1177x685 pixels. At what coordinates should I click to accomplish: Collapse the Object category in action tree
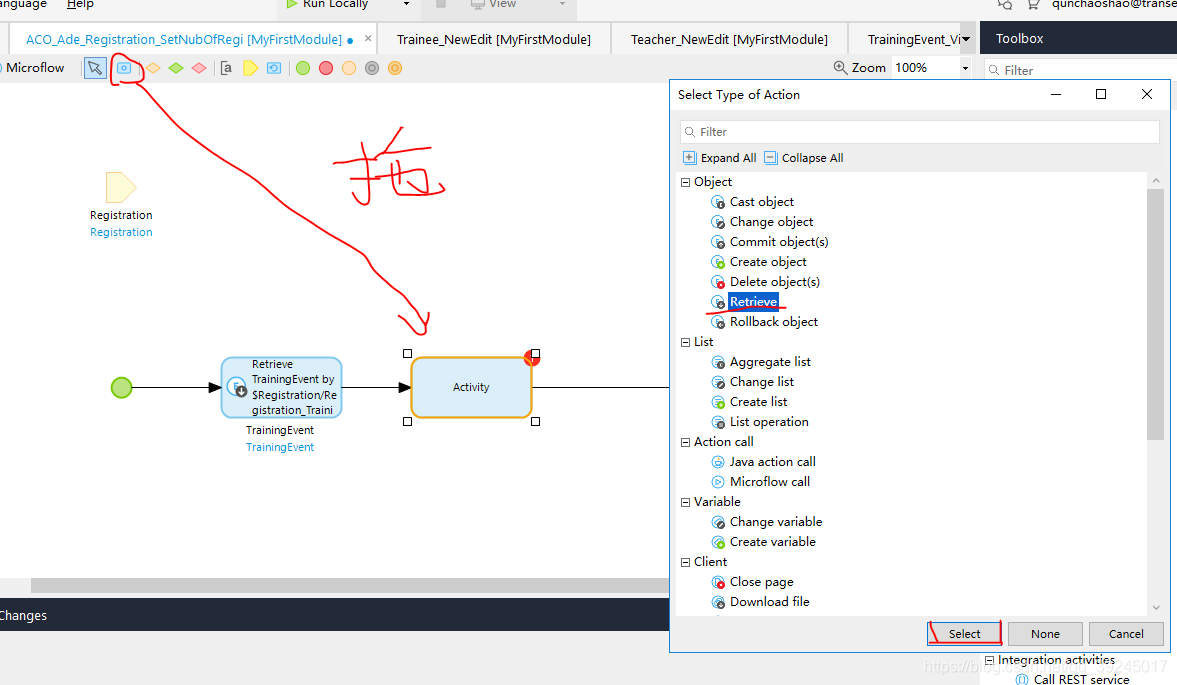point(685,182)
